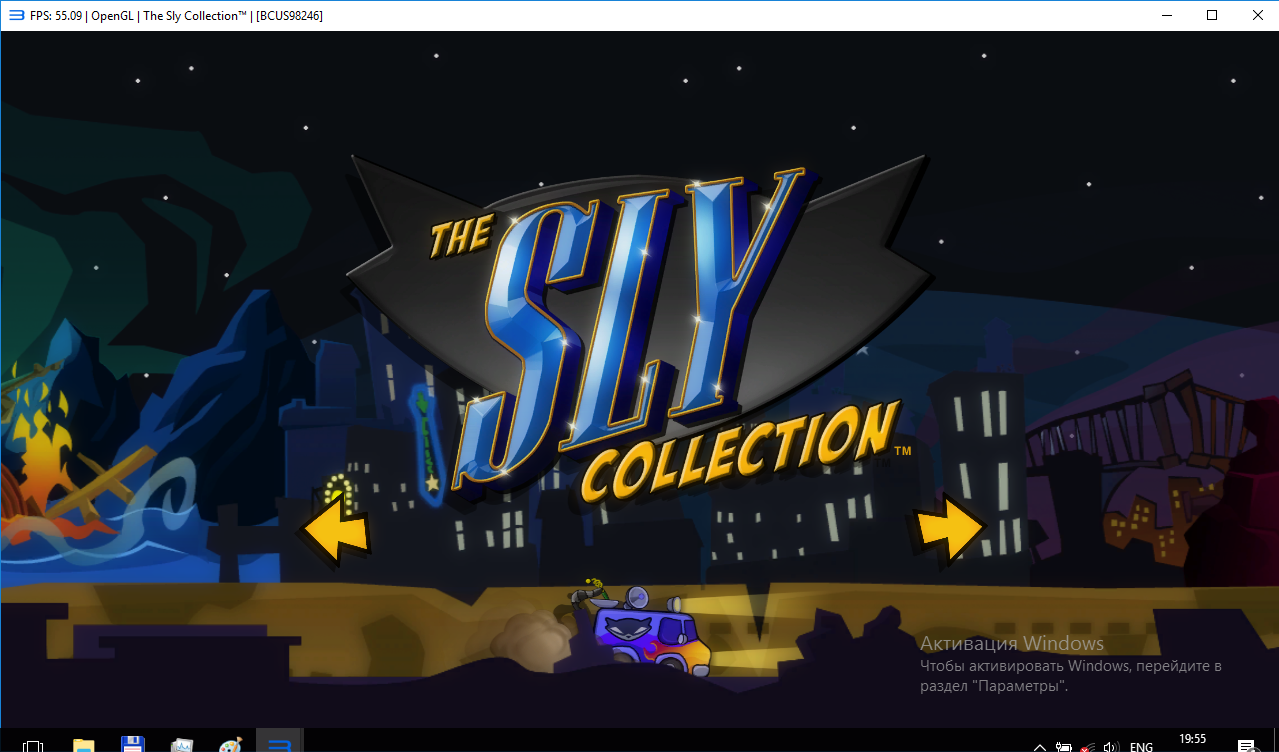The image size is (1279, 752).
Task: Click the RPCS3 taskbar button
Action: [x=279, y=743]
